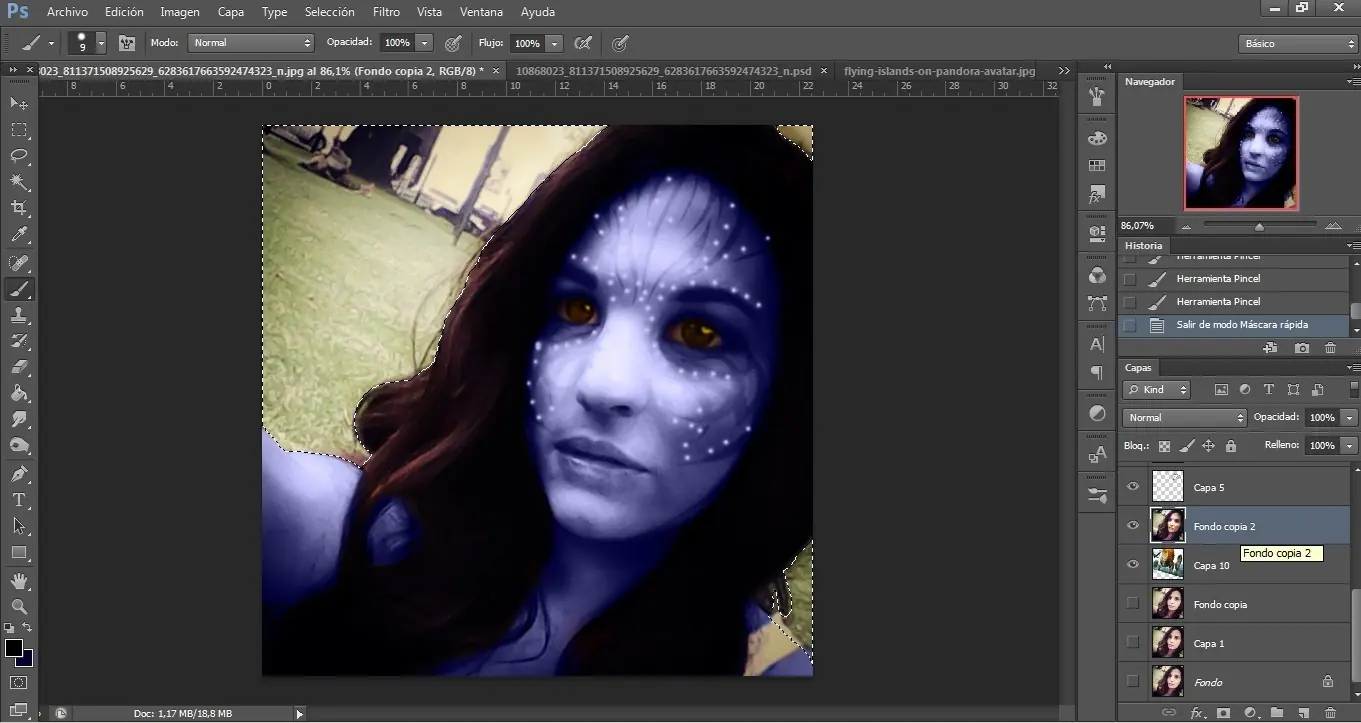Toggle pressure for opacity icon
This screenshot has height=723, width=1361.
[x=452, y=43]
